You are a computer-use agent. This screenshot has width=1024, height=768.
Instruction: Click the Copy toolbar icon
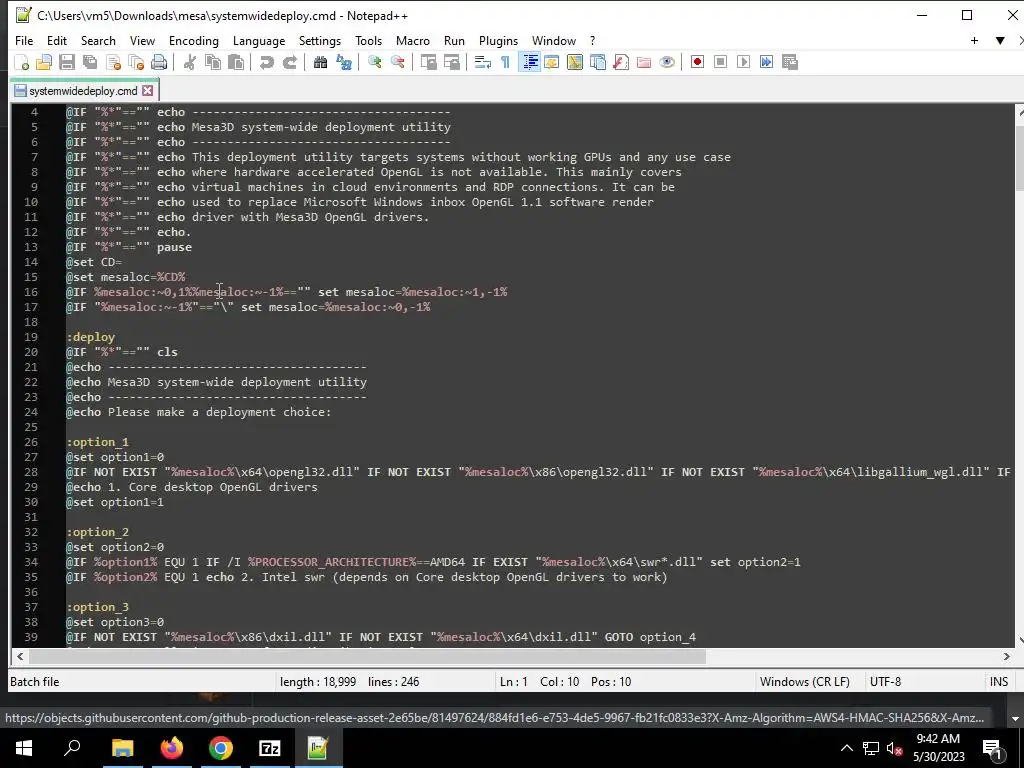tap(213, 62)
